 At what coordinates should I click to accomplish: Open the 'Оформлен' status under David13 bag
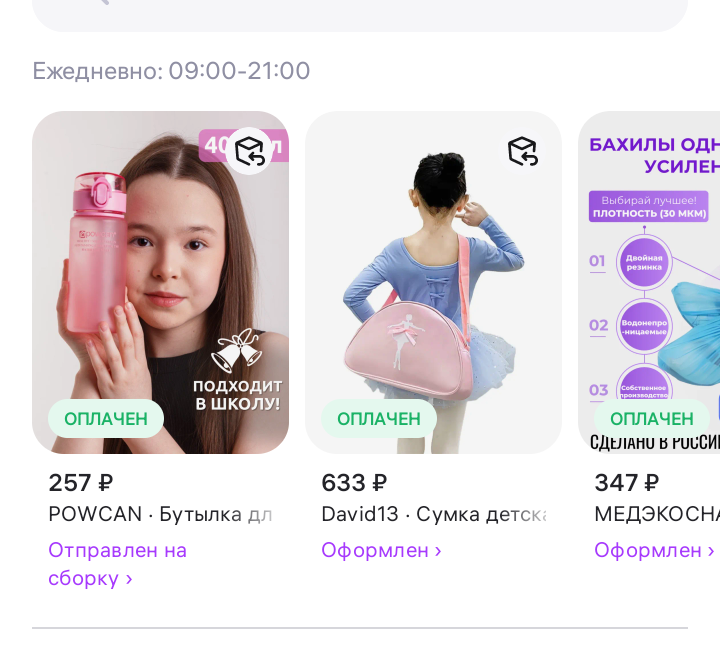pyautogui.click(x=382, y=550)
